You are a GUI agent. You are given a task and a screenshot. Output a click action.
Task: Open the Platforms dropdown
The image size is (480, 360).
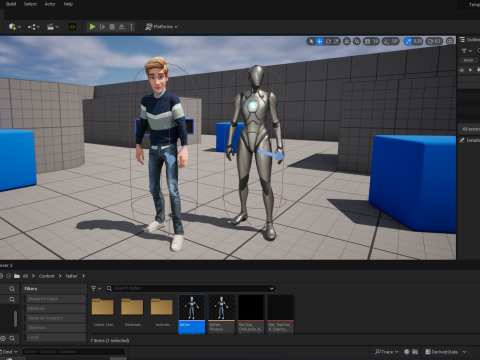click(161, 27)
